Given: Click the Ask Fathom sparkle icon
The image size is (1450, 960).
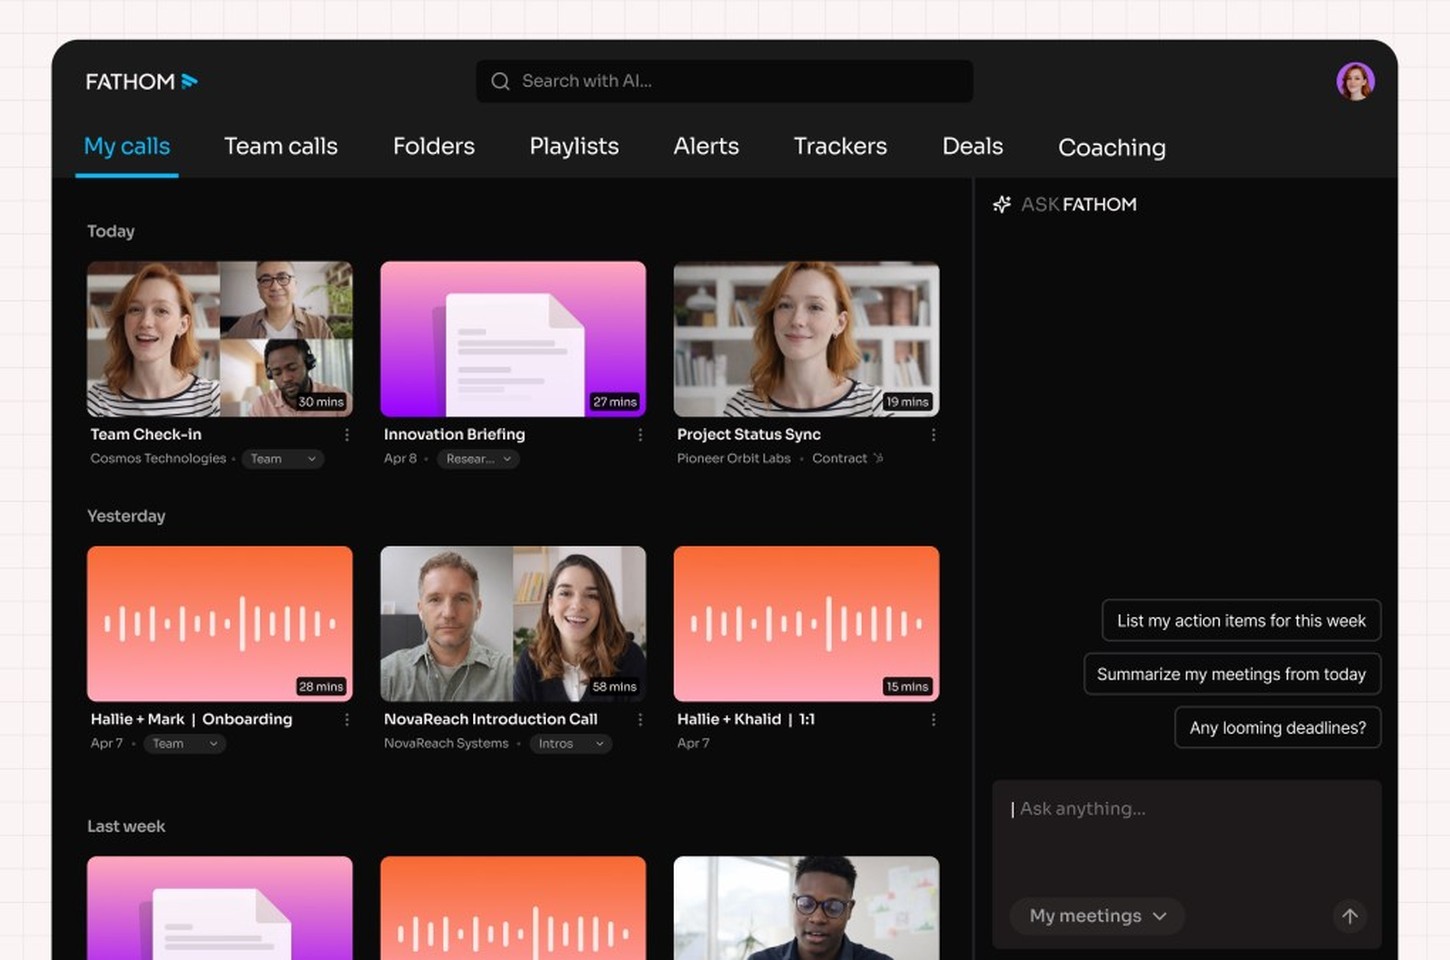Looking at the screenshot, I should coord(1002,204).
